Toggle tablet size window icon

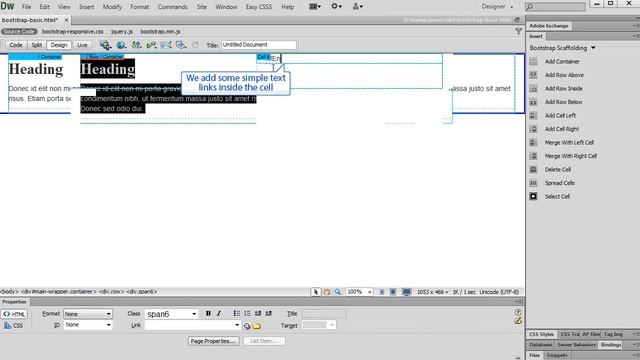click(393, 292)
